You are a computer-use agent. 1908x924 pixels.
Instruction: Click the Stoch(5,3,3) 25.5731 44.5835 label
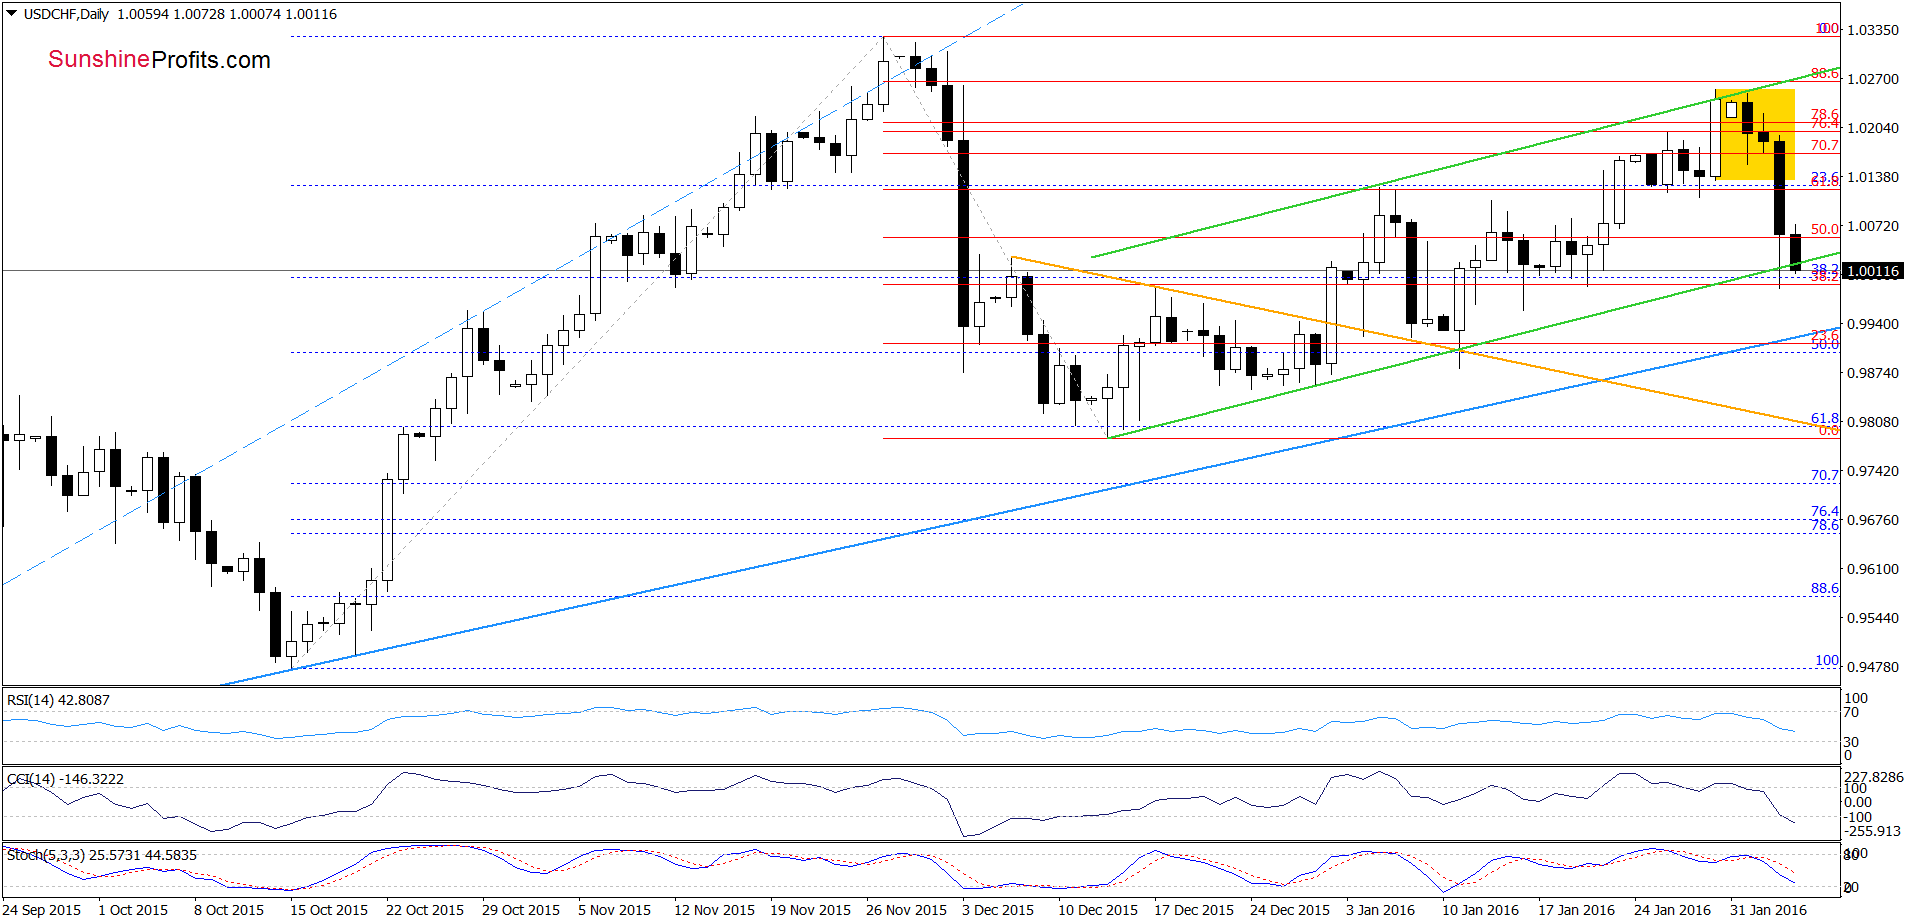tap(101, 855)
